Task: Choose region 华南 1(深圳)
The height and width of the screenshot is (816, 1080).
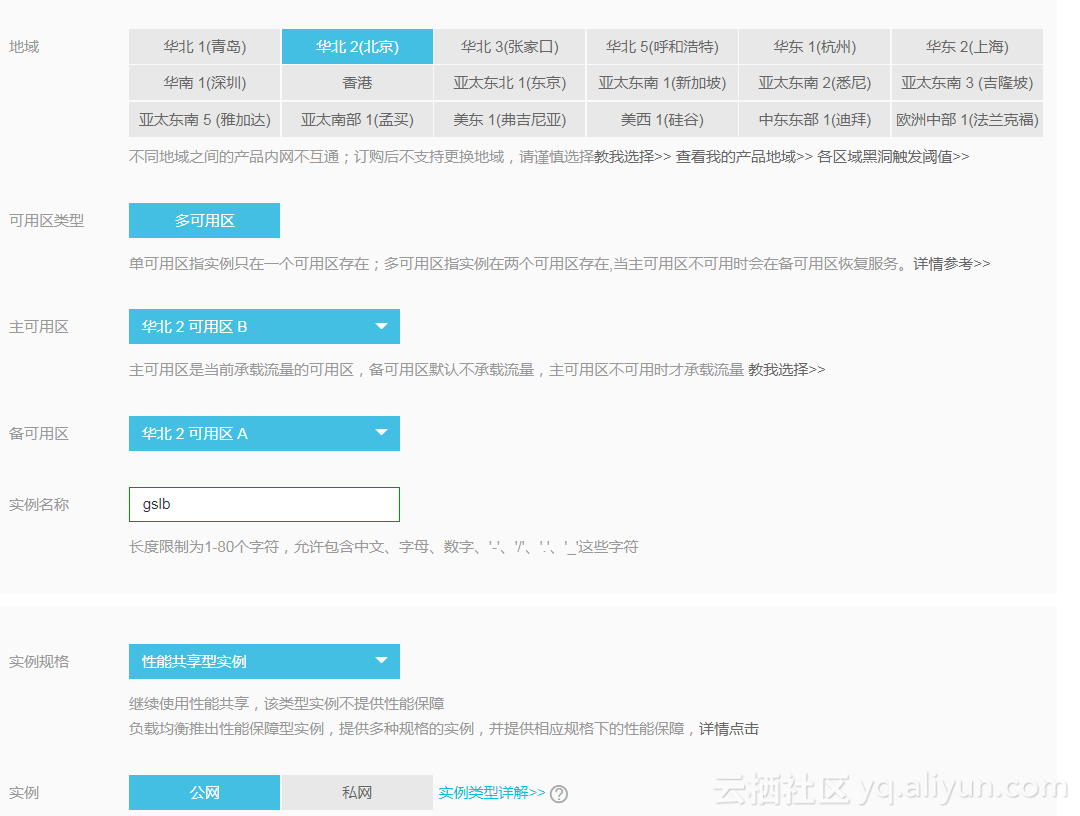Action: 205,83
